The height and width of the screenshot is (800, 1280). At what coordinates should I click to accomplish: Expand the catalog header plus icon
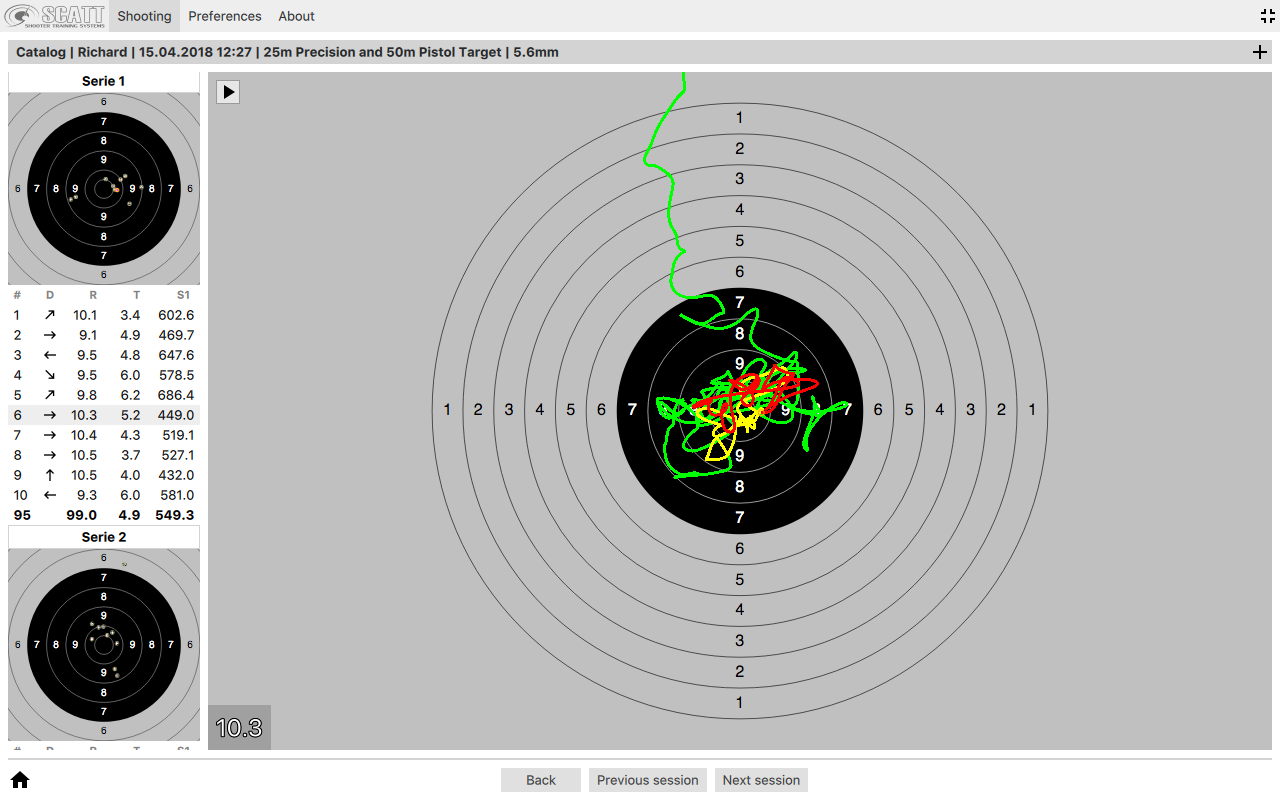click(x=1259, y=52)
